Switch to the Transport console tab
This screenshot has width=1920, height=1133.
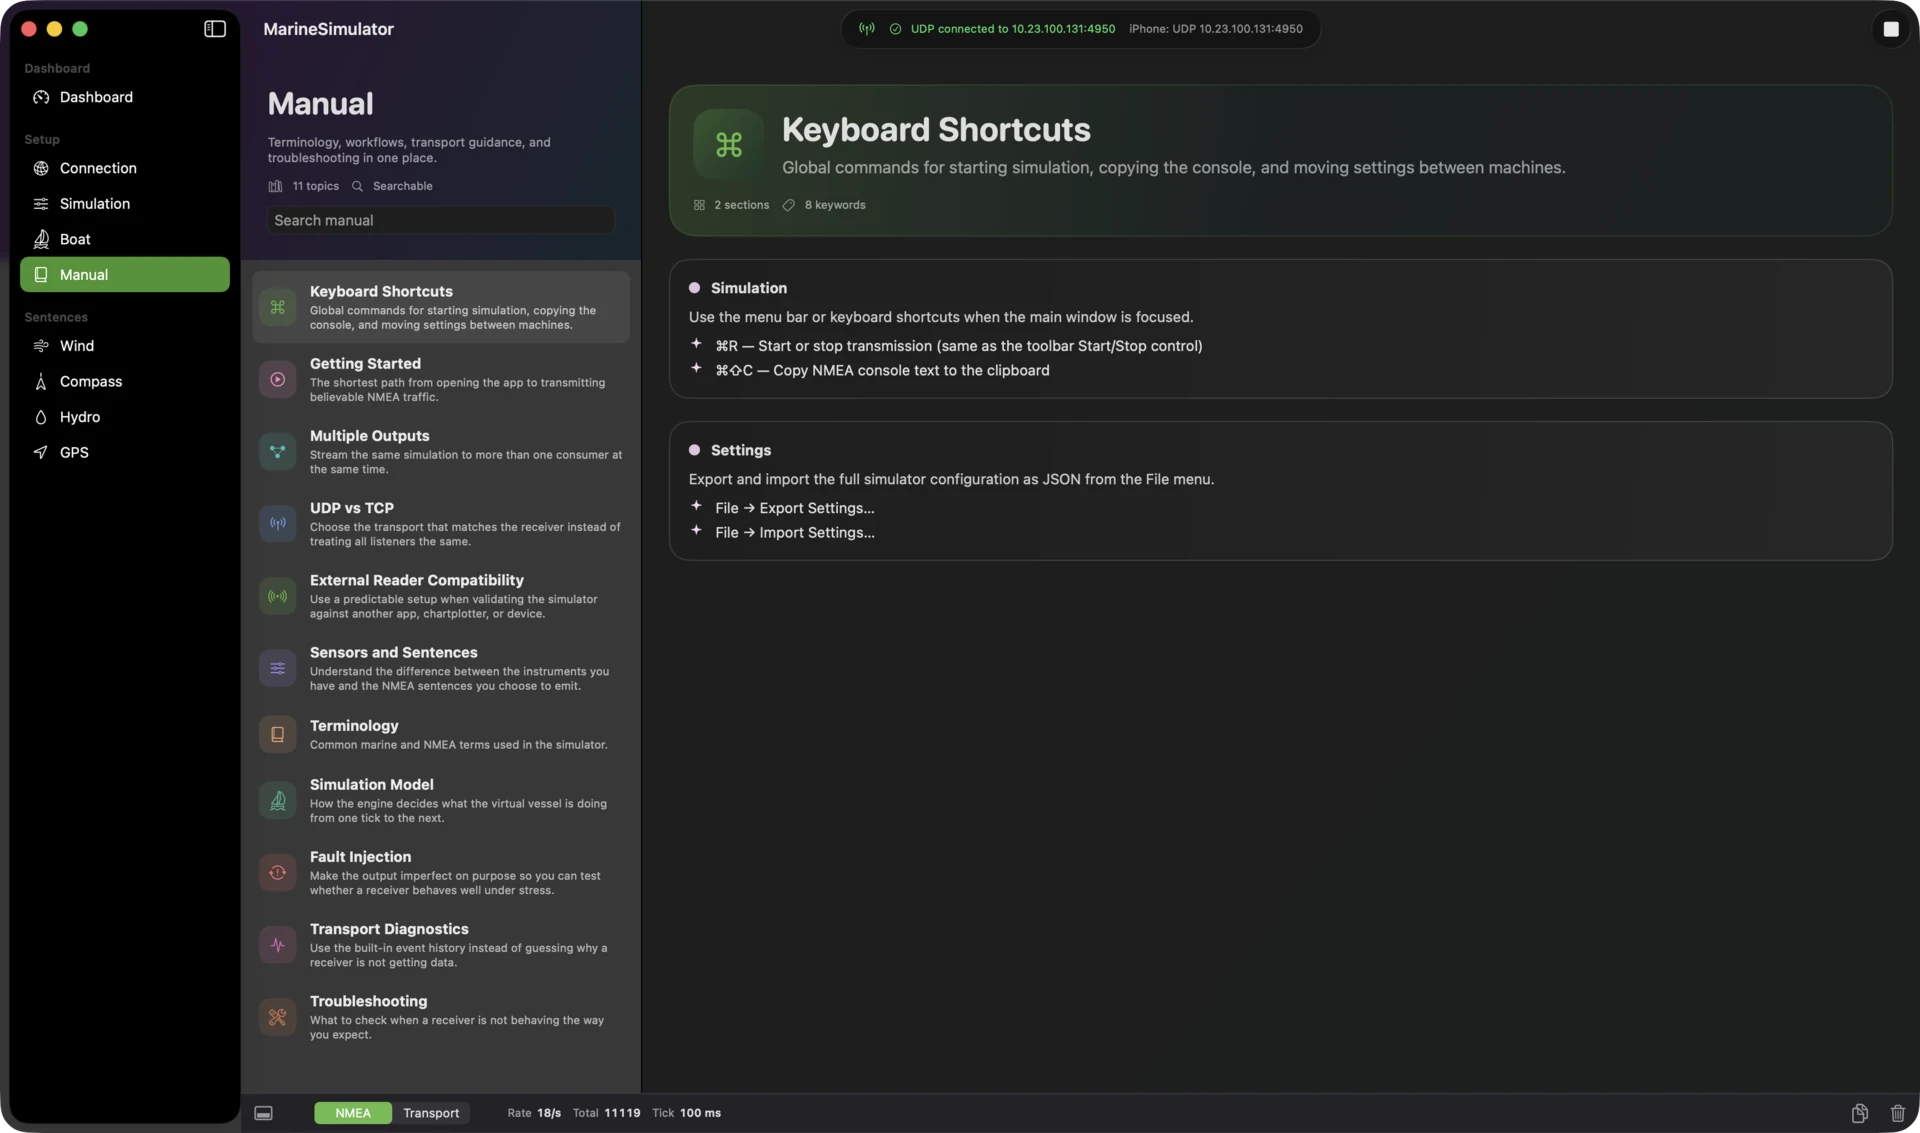point(431,1113)
